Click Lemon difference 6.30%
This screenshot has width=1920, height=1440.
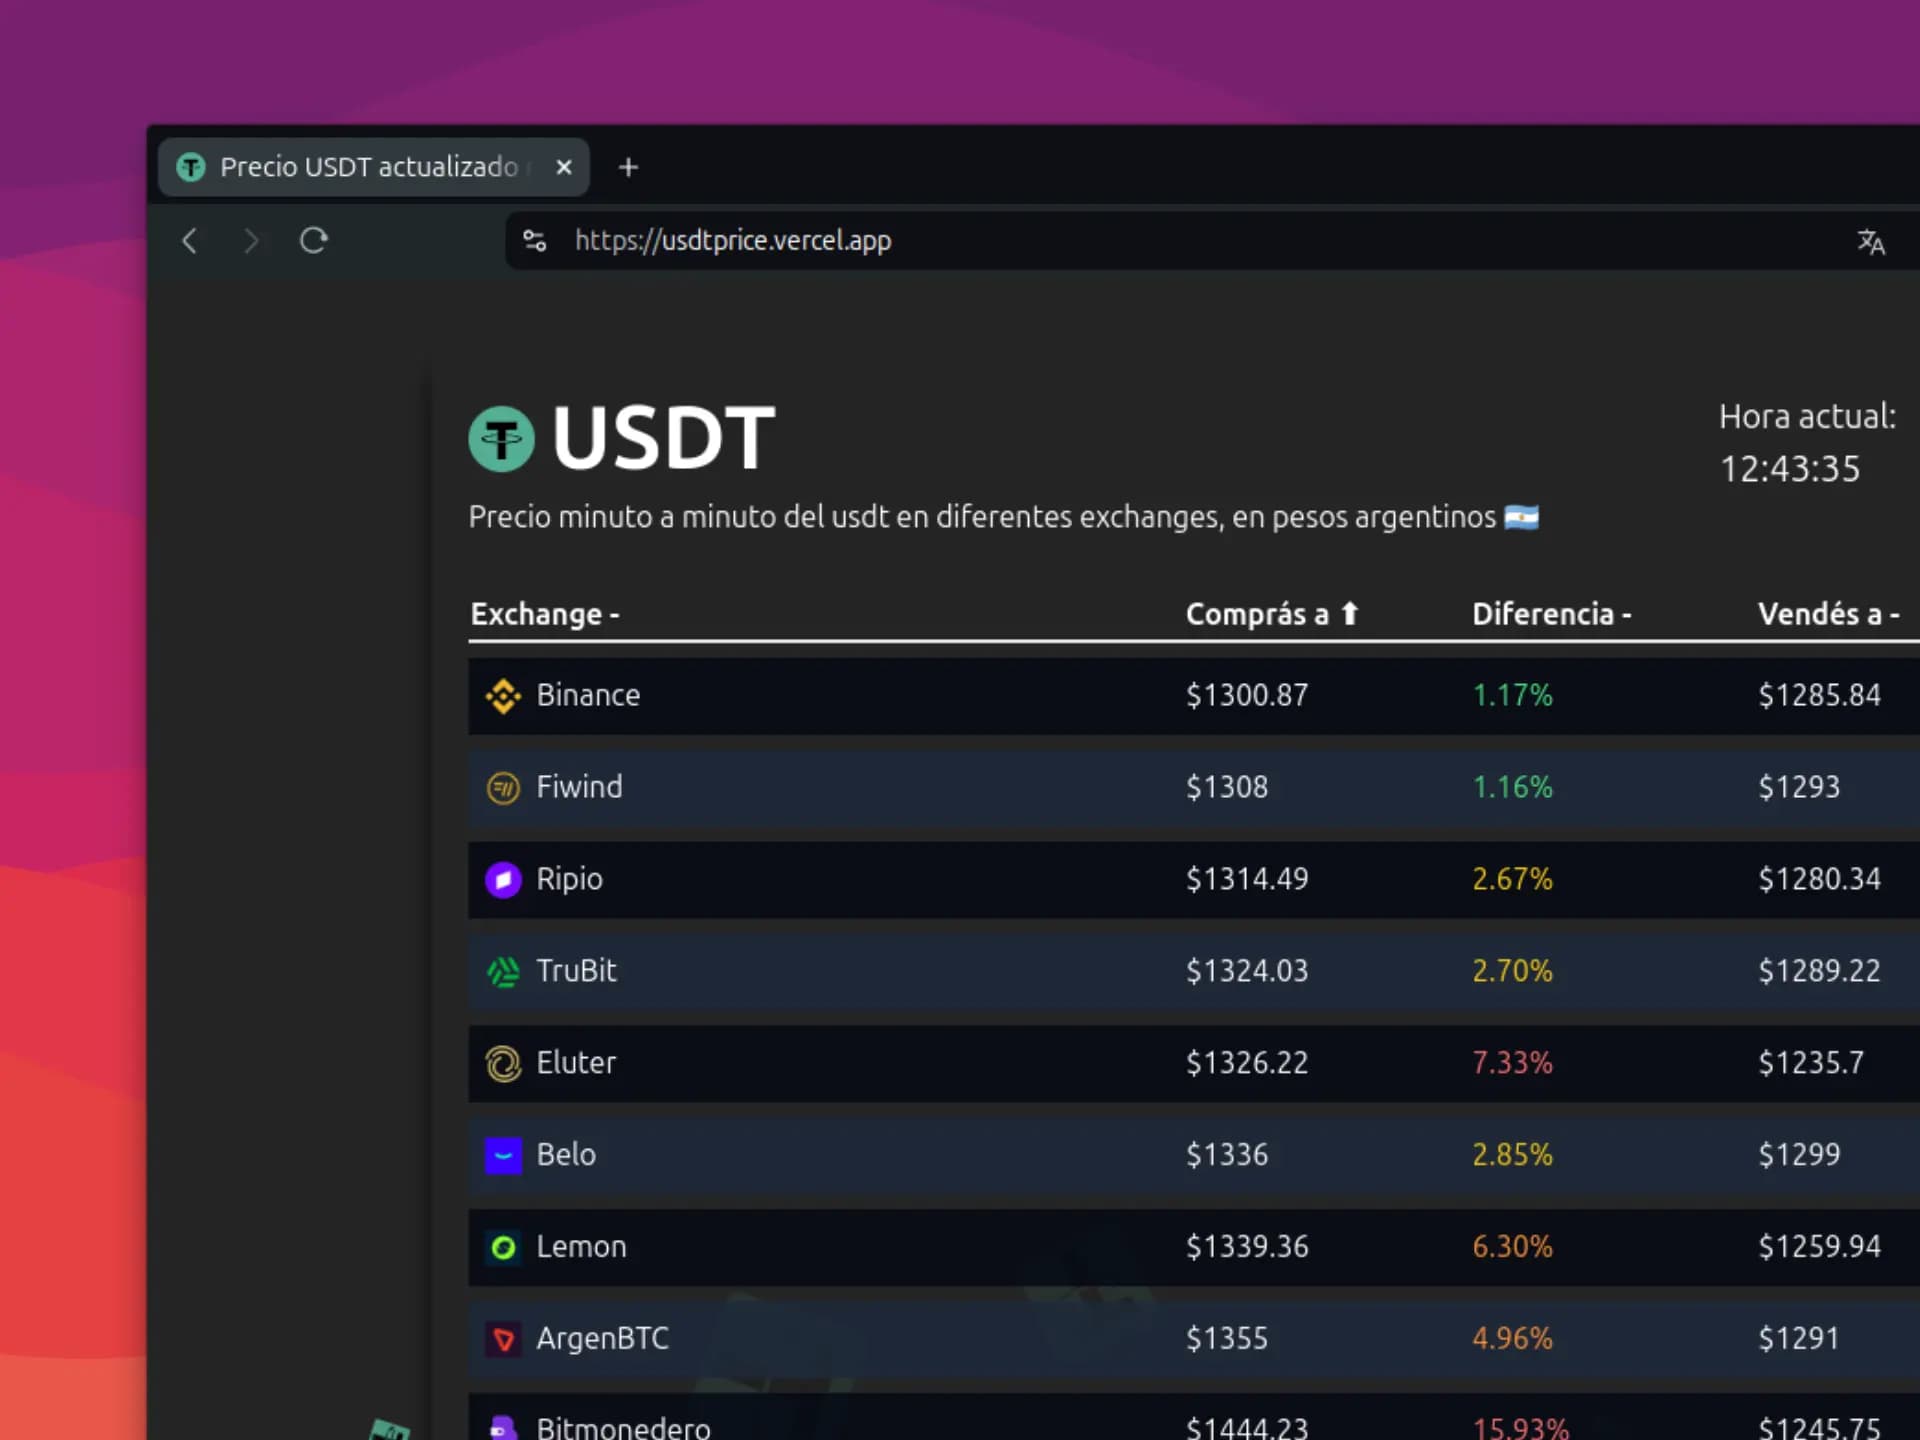(1512, 1247)
